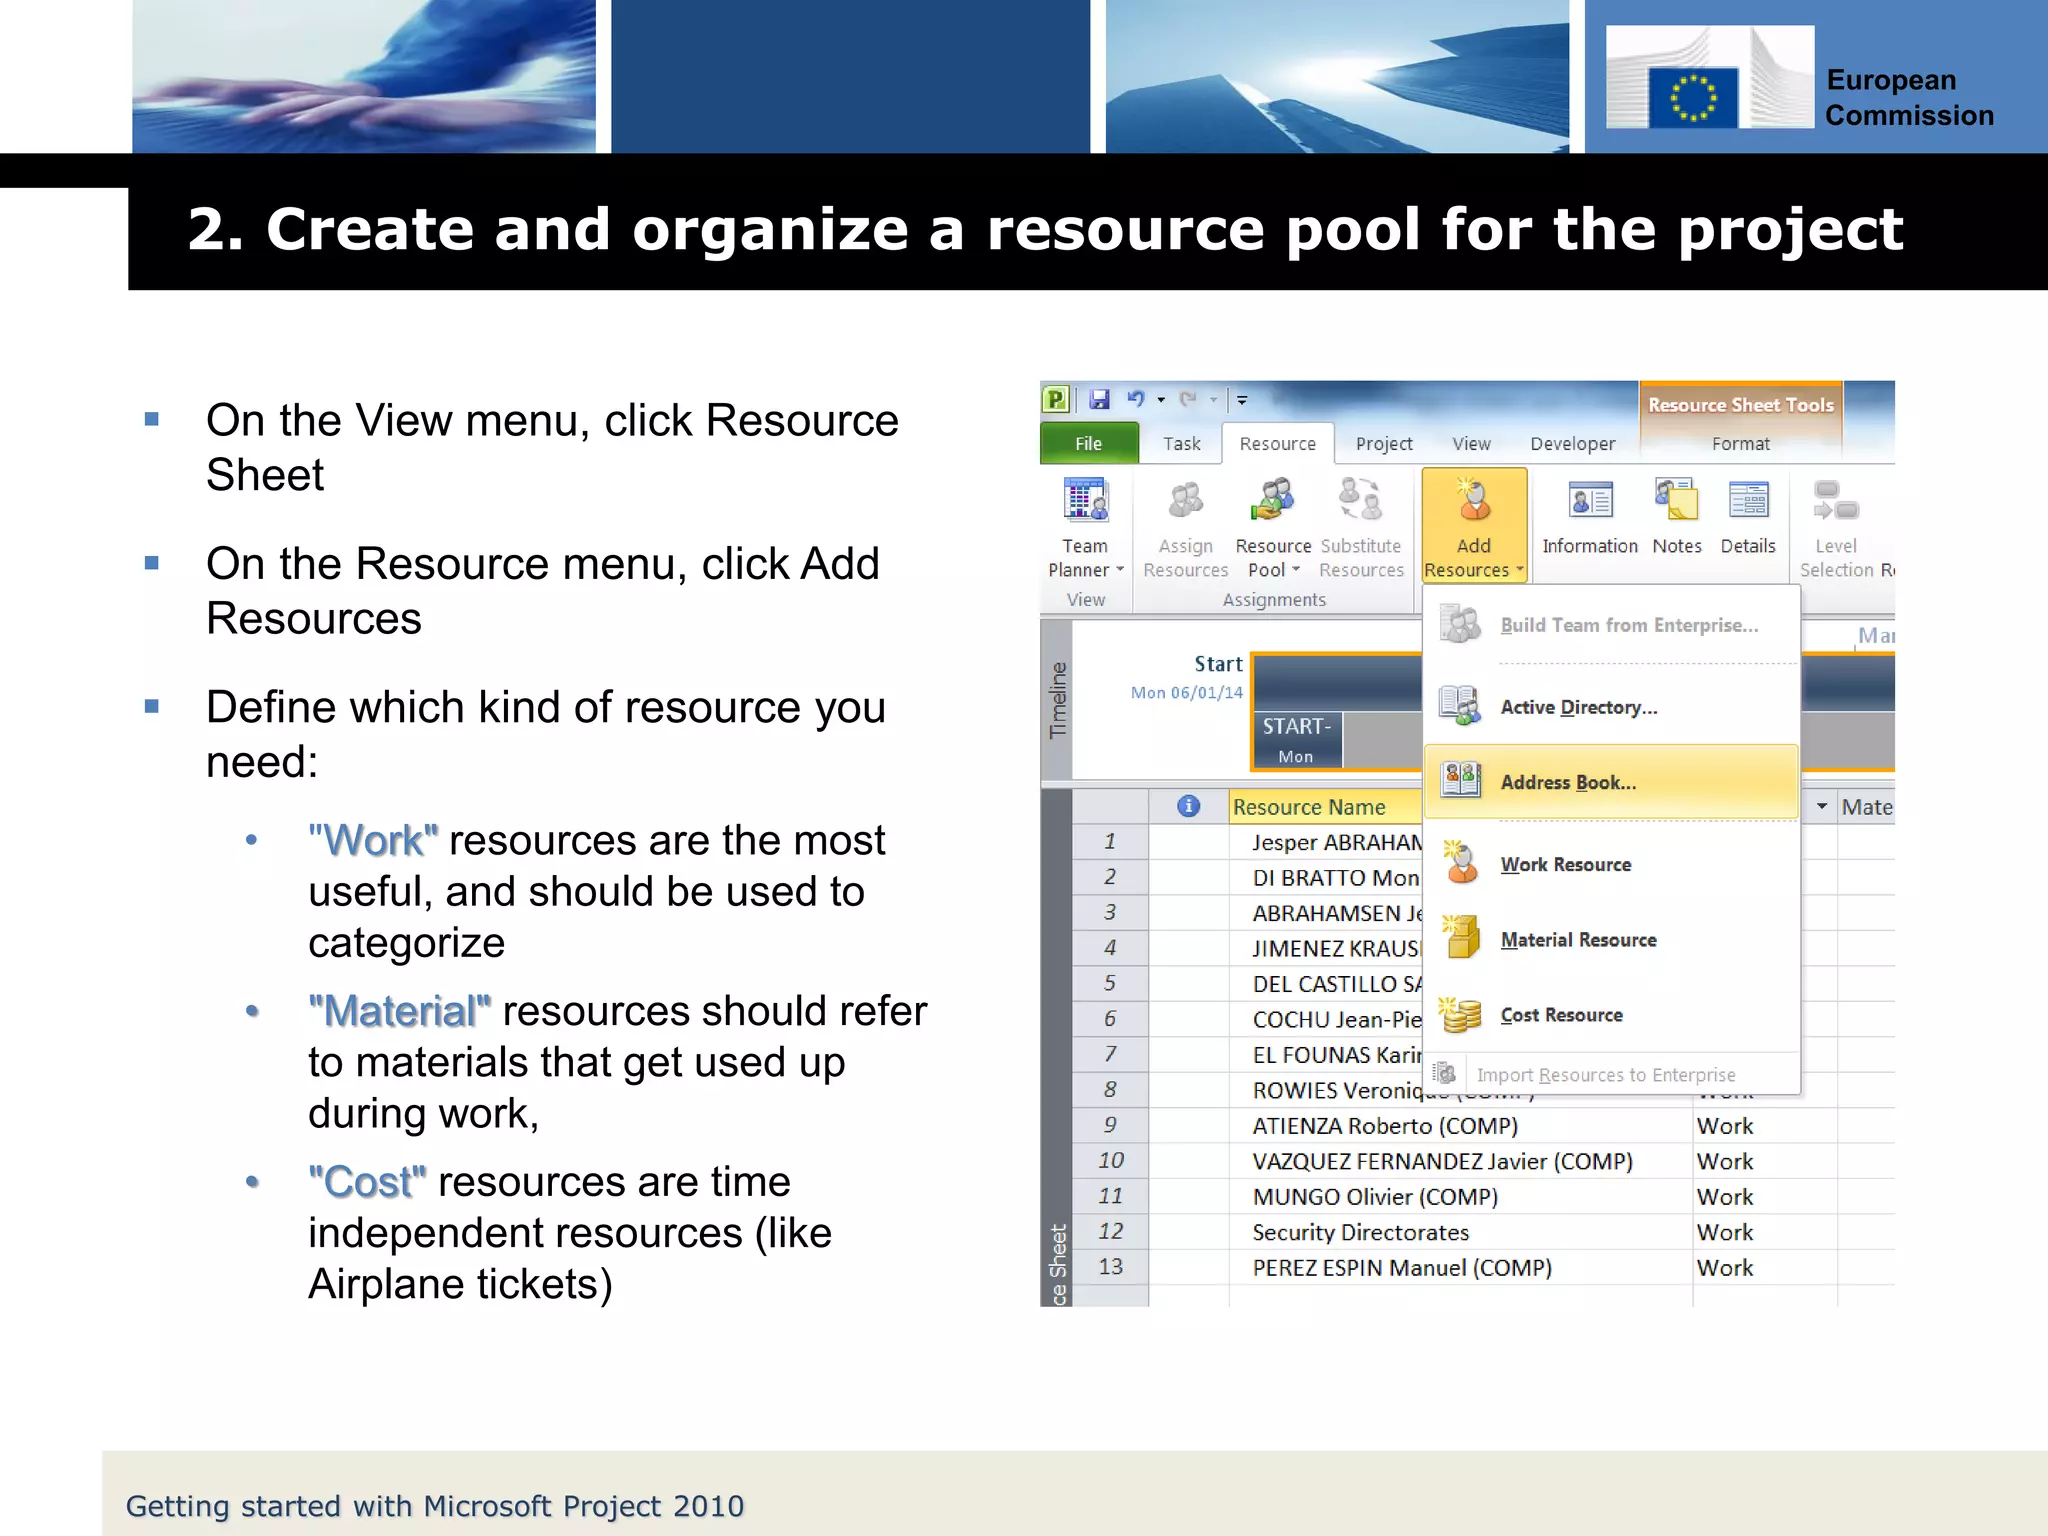Click the Start date Mon 06/01/14 label
Screen dimensions: 2048x1536
1187,693
